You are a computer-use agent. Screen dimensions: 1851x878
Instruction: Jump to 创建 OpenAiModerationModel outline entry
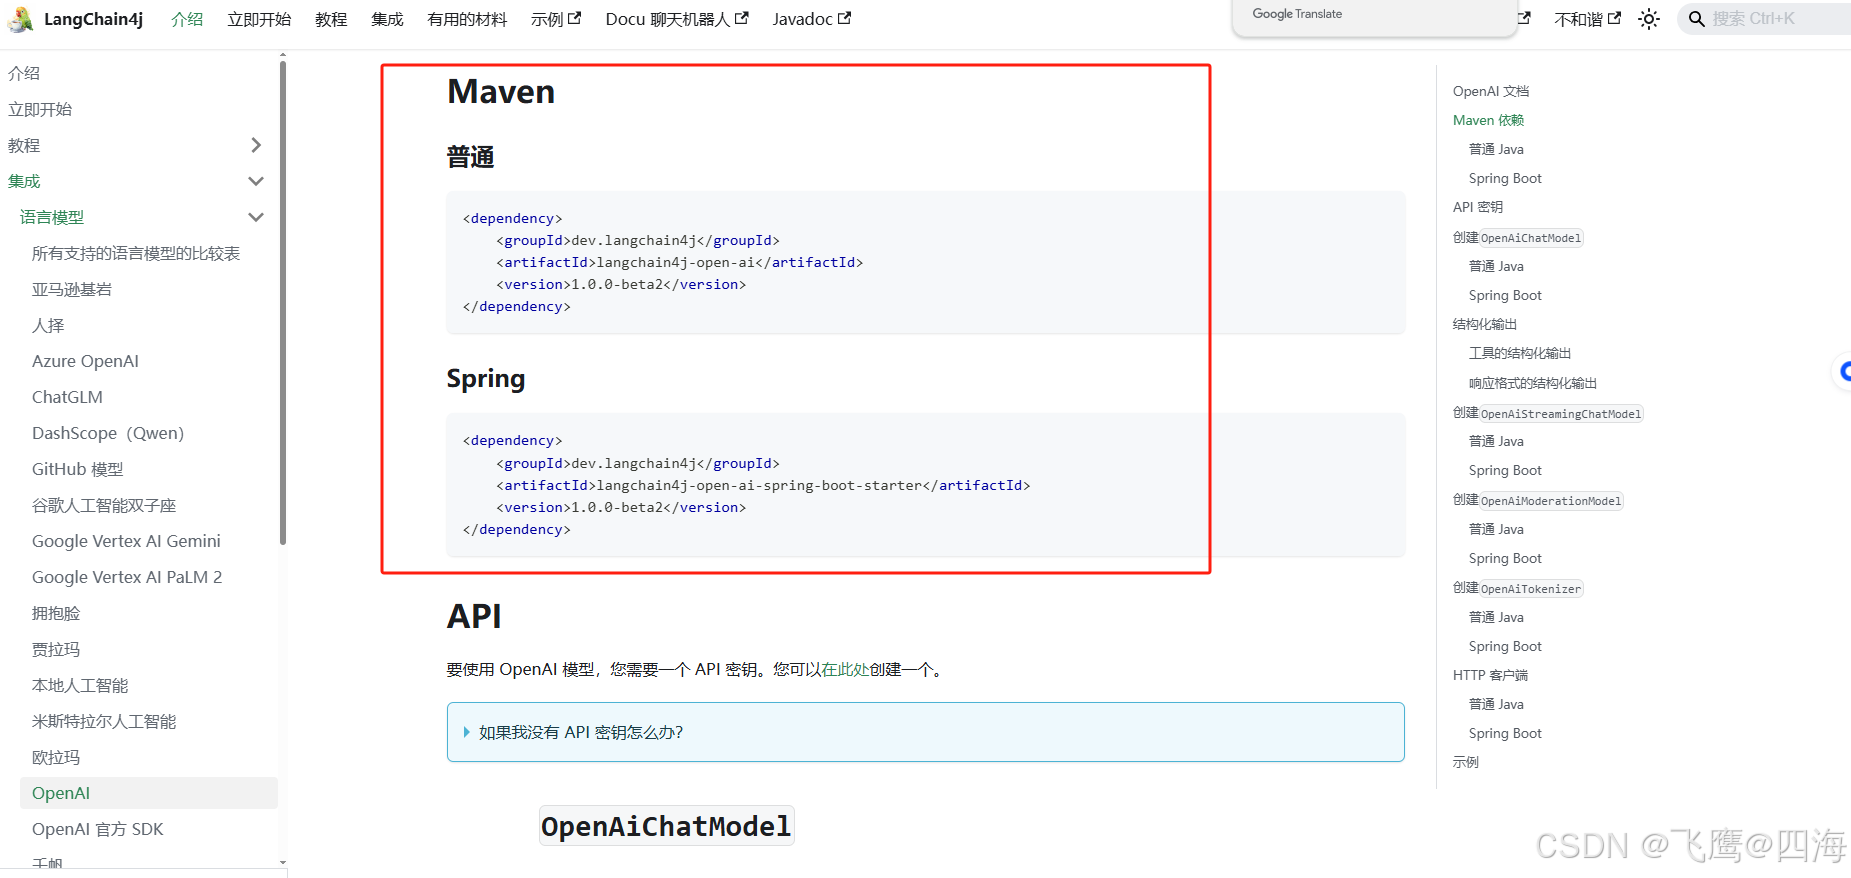pyautogui.click(x=1538, y=500)
